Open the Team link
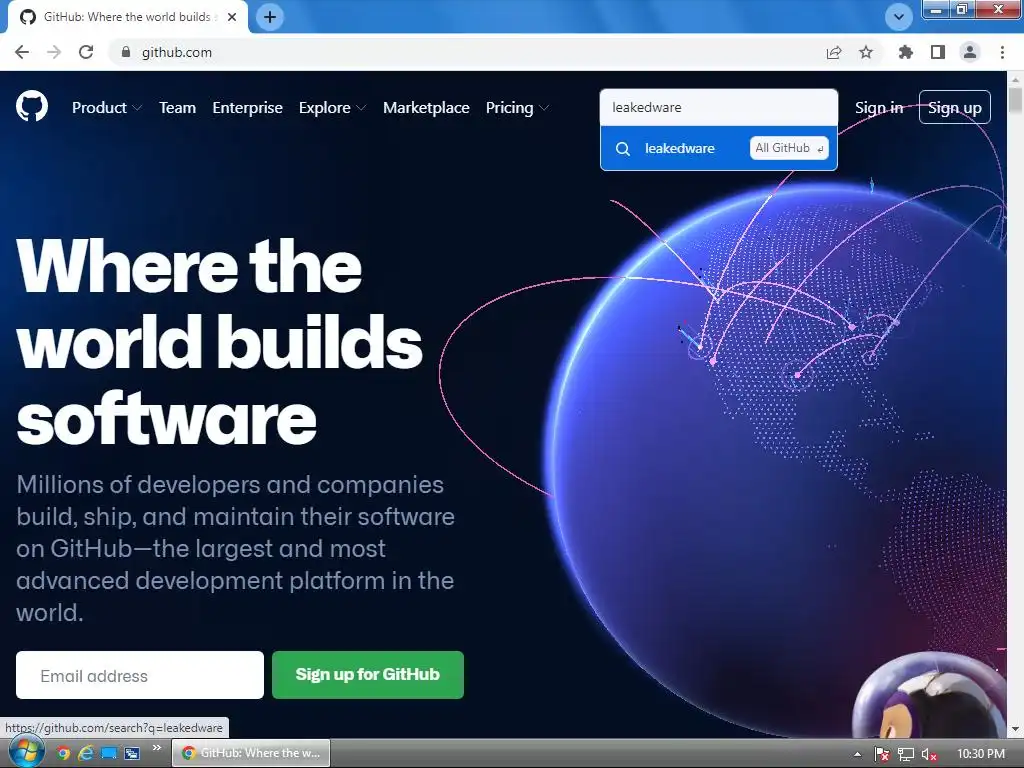Viewport: 1024px width, 768px height. pos(178,108)
